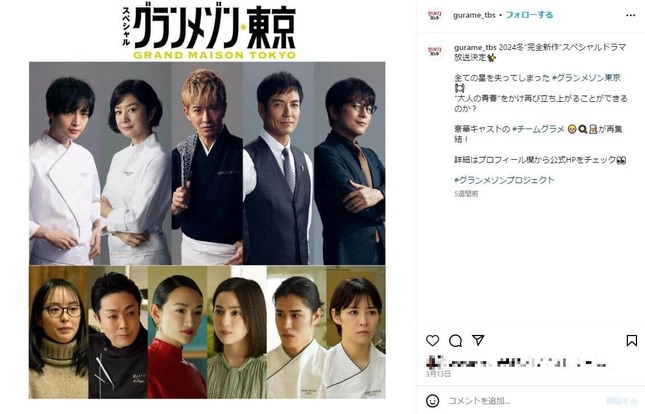Screen dimensions: 645x414
Task: Save post with bookmark icon
Action: click(631, 340)
